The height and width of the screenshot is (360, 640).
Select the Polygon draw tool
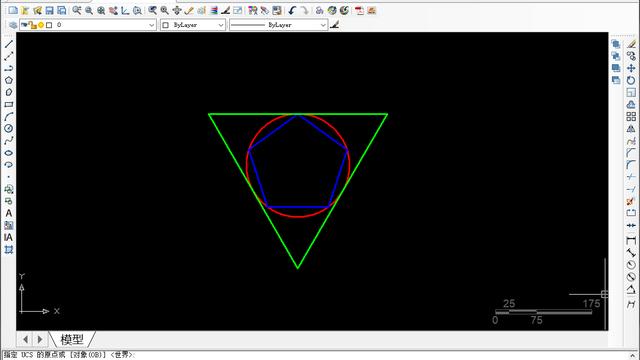[x=9, y=80]
